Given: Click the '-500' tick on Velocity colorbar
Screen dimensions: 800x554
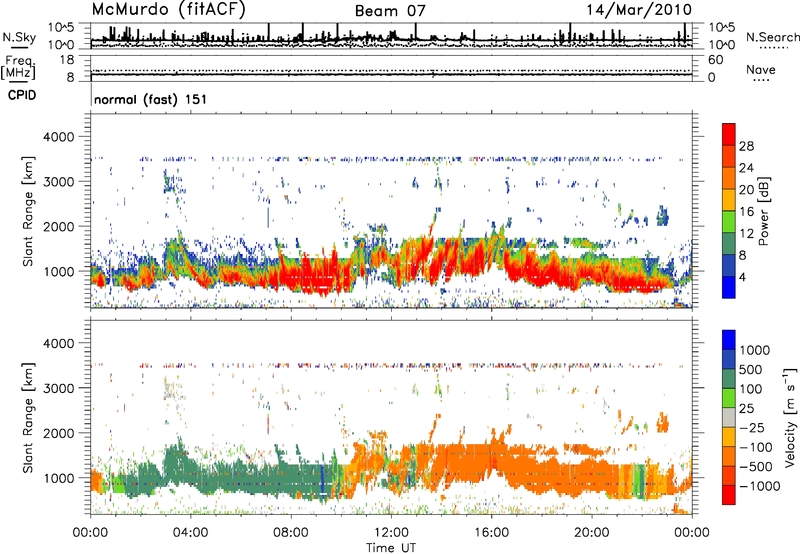Looking at the screenshot, I should (x=758, y=467).
